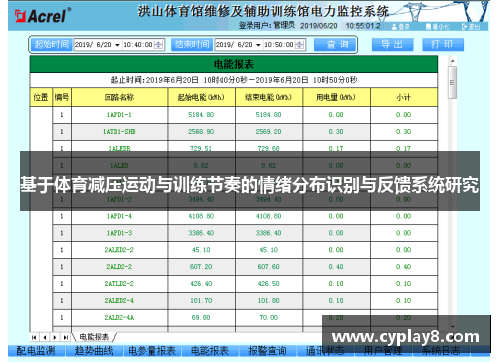Go to next sheet with navigation arrow
The image size is (500, 362).
55,337
